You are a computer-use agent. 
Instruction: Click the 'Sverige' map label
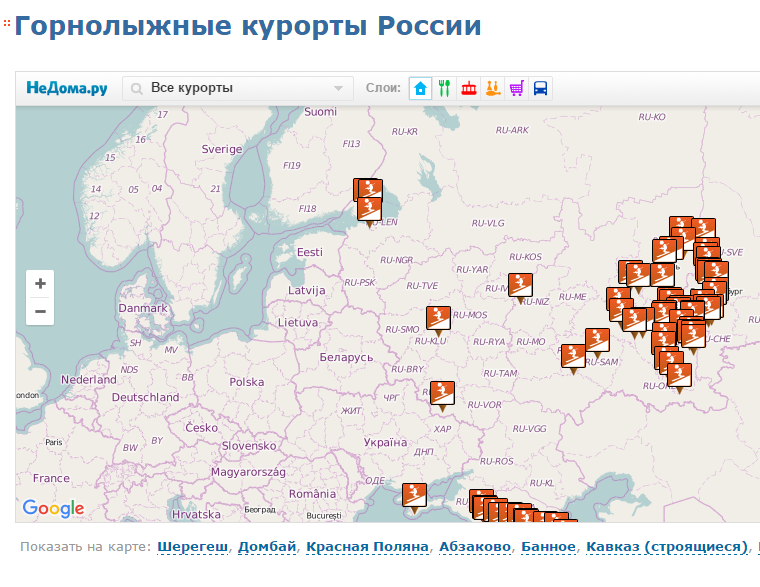click(222, 149)
